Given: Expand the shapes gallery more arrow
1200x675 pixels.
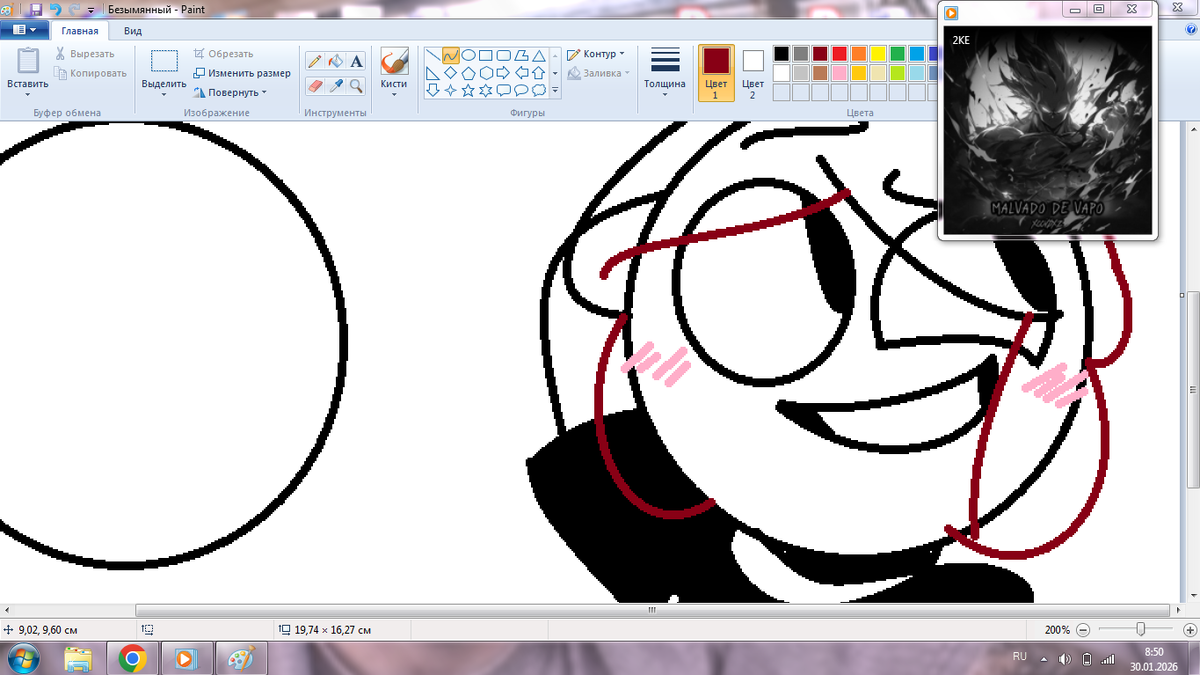Looking at the screenshot, I should pyautogui.click(x=555, y=90).
